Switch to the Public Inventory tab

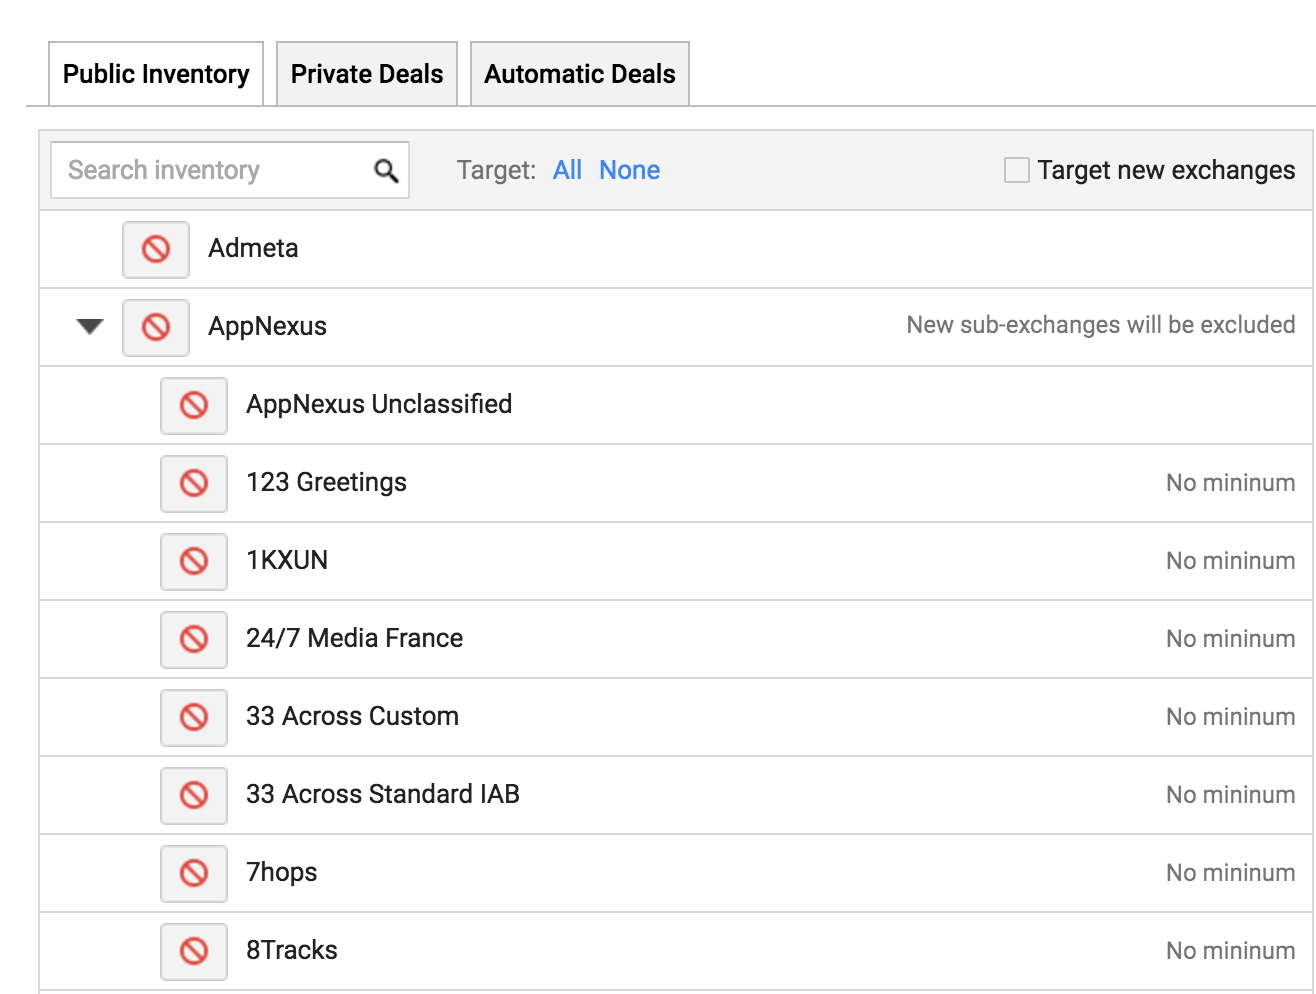click(156, 74)
